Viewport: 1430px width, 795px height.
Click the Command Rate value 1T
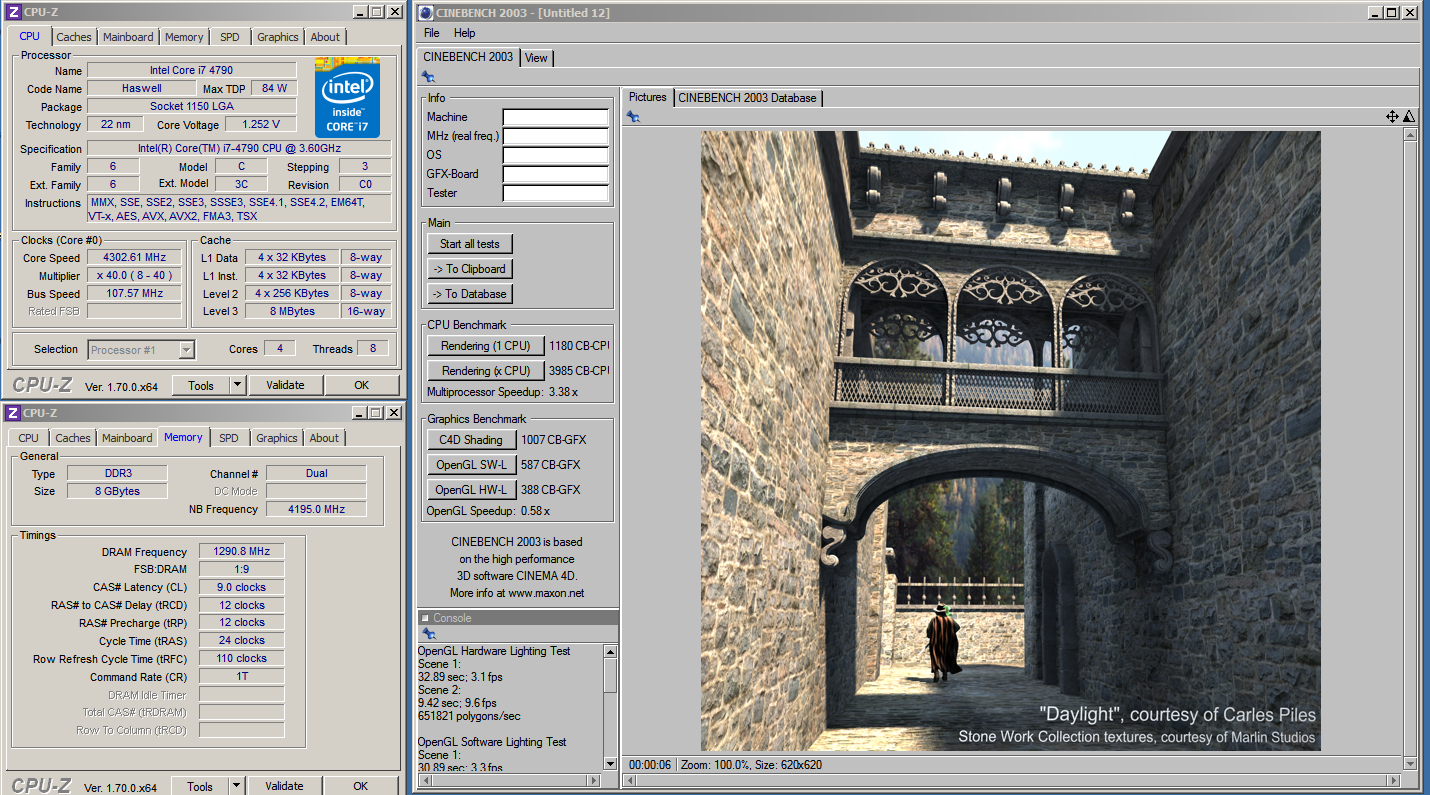(x=241, y=677)
